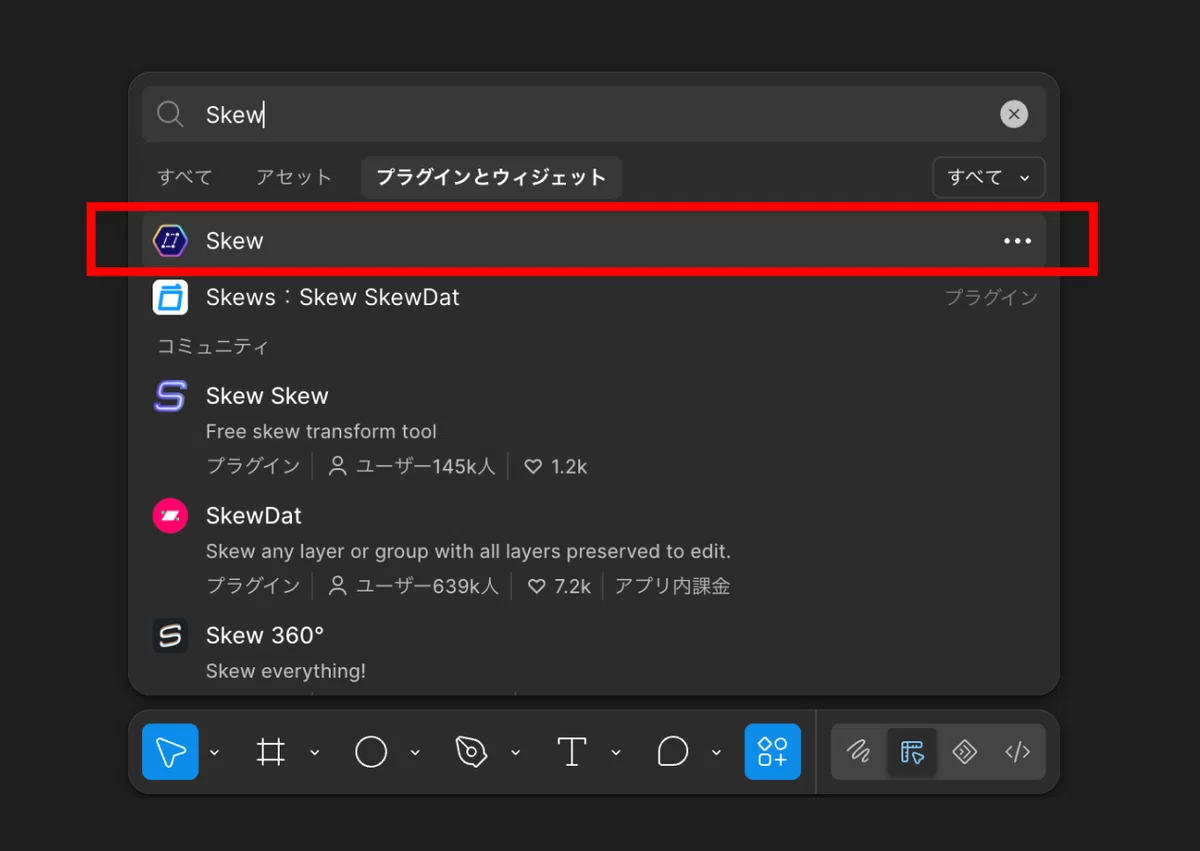This screenshot has height=851, width=1200.
Task: Click the コミュニティ section header
Action: [x=213, y=347]
